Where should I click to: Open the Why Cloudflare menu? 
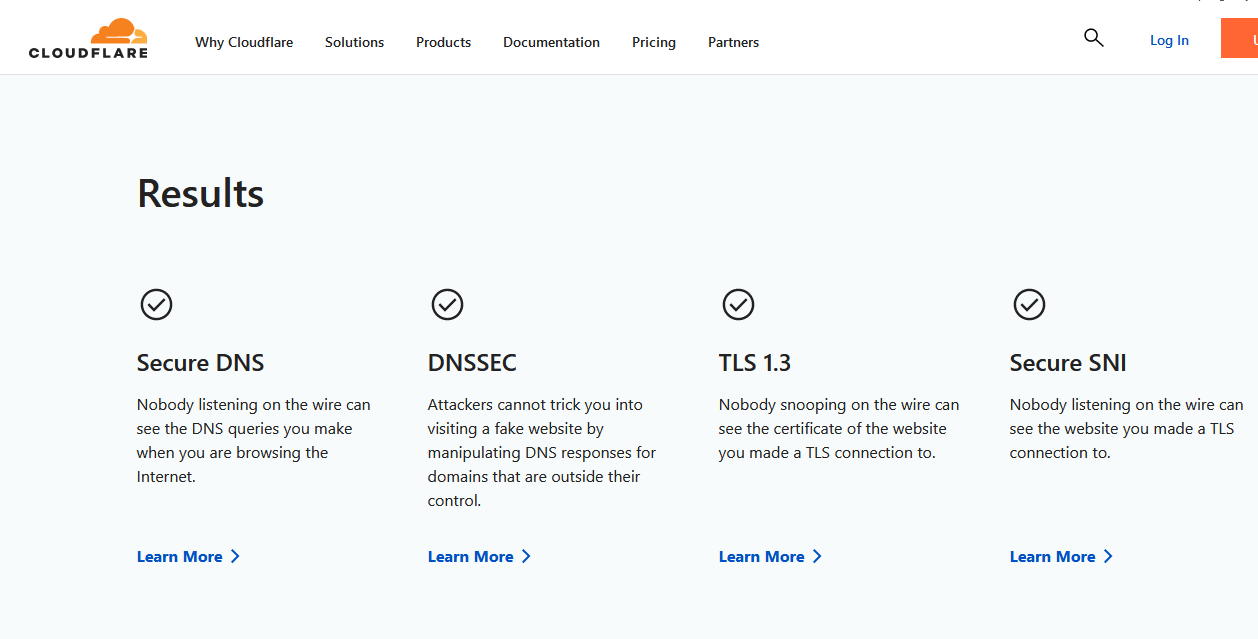pos(244,42)
